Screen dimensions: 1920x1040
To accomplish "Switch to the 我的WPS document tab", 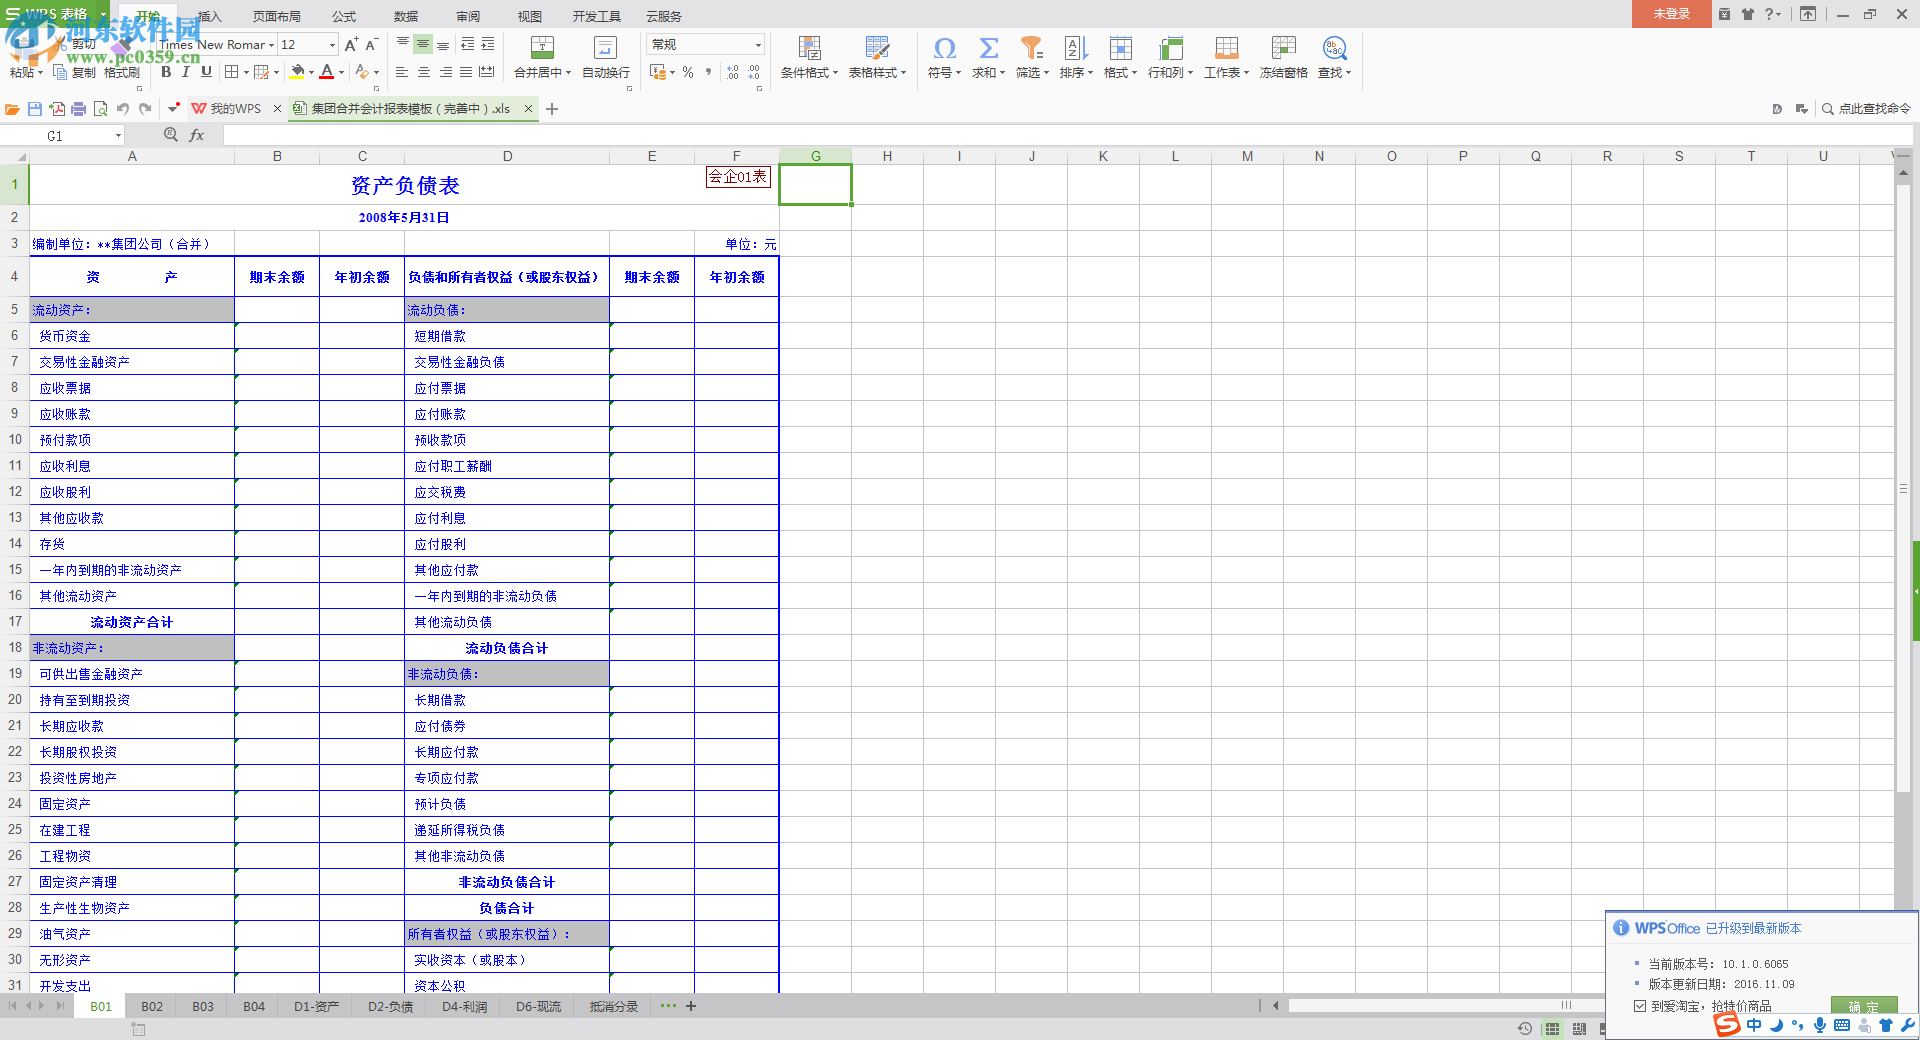I will click(x=235, y=109).
